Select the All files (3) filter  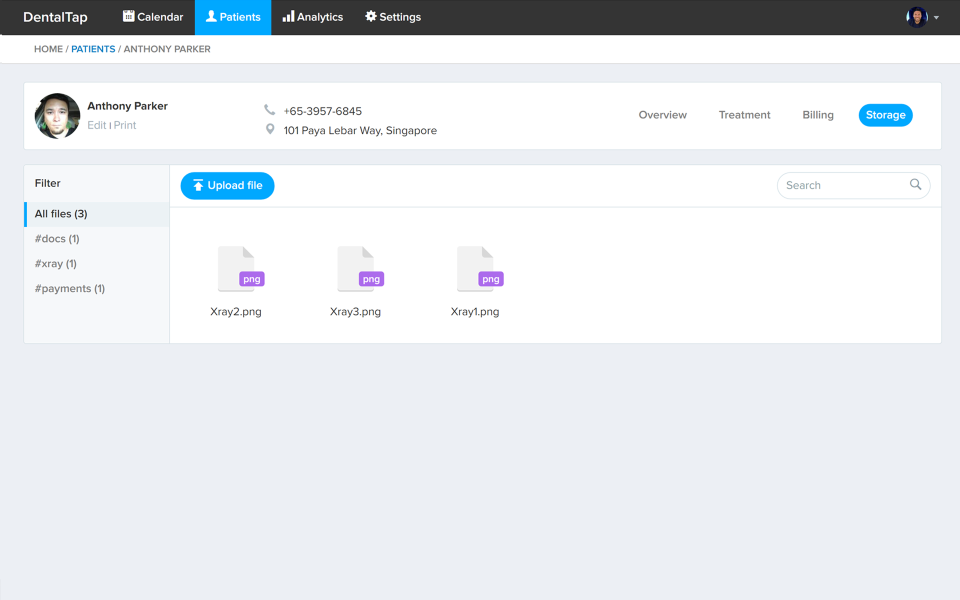pos(97,214)
